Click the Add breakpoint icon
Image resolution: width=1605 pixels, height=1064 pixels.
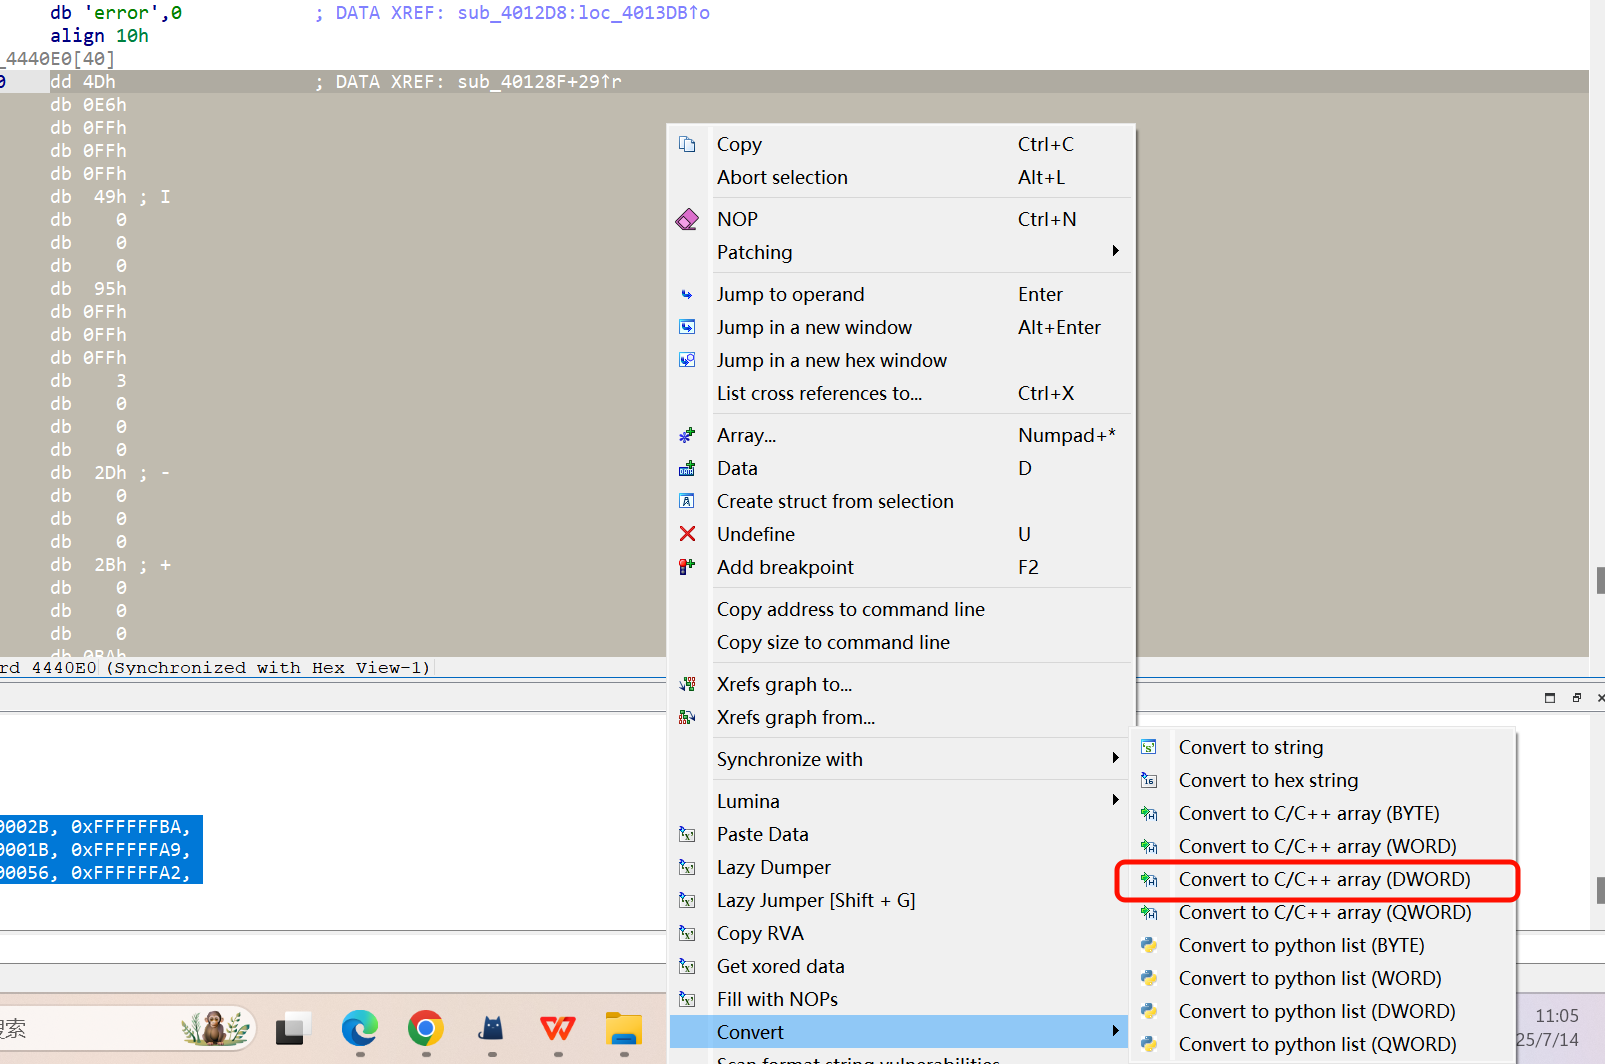pyautogui.click(x=687, y=567)
